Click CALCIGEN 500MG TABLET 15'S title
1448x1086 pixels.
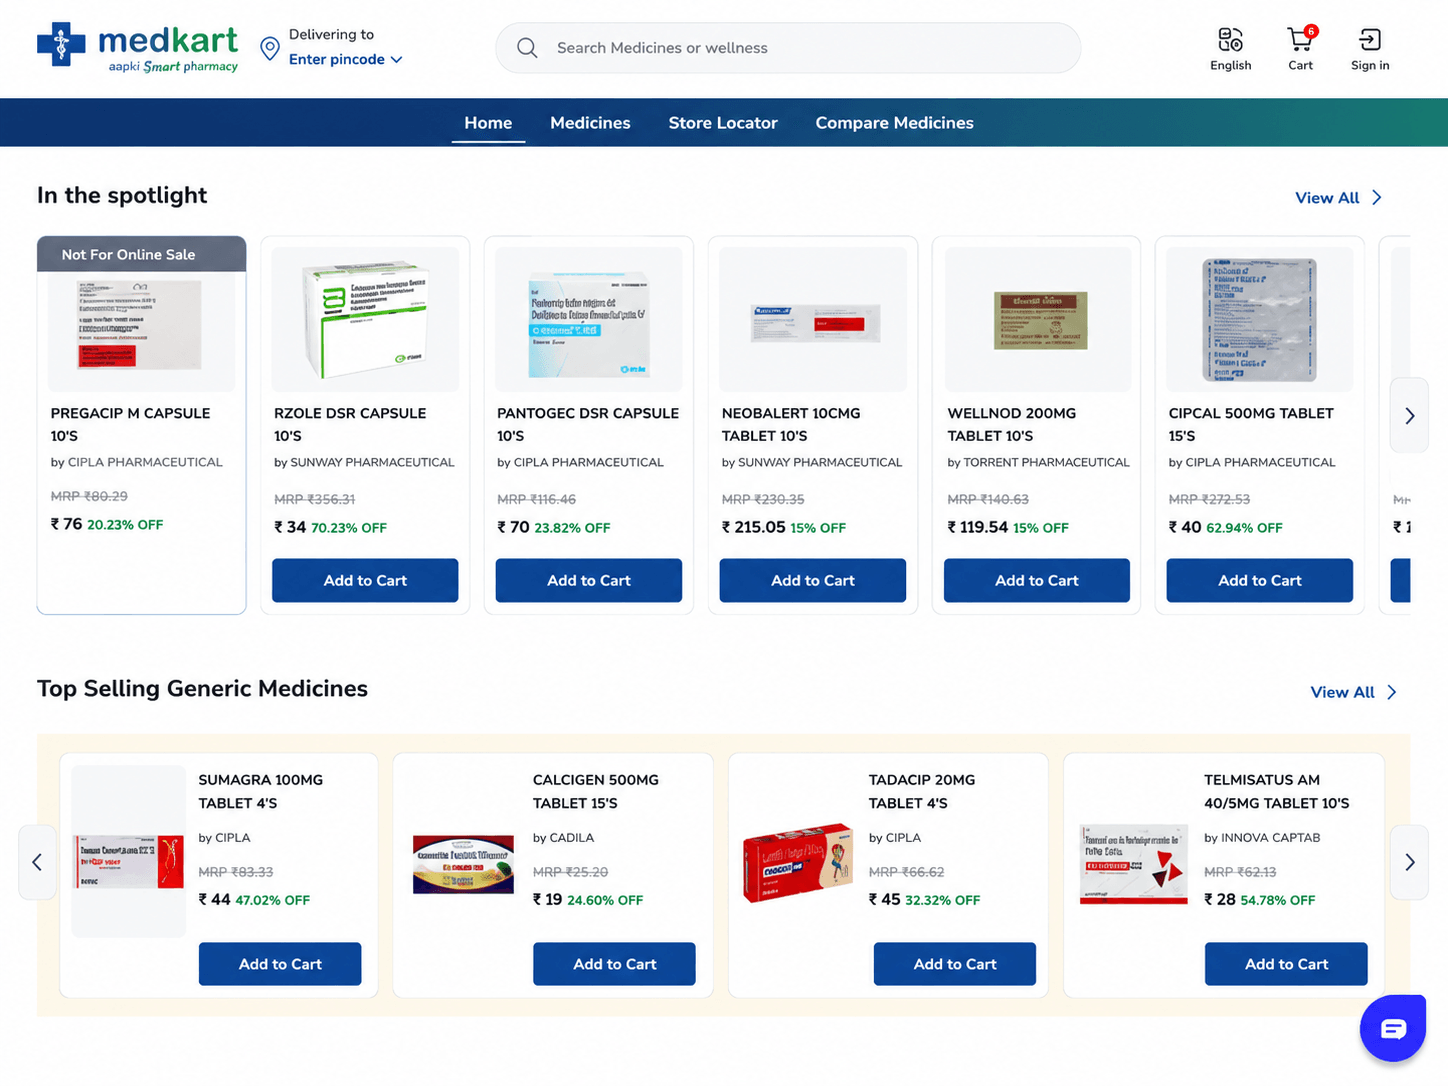[596, 791]
